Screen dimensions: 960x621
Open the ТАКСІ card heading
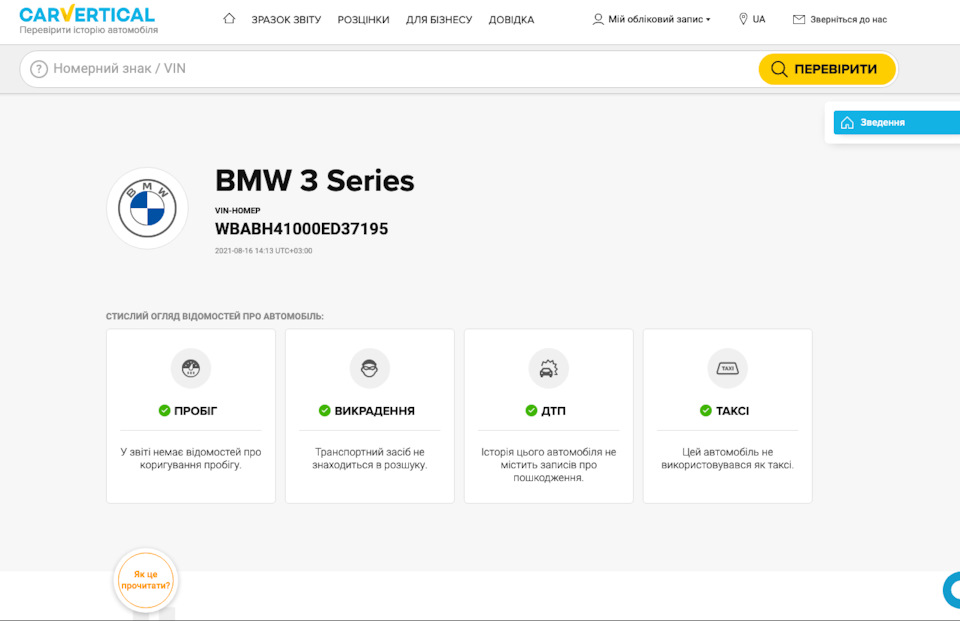point(732,411)
